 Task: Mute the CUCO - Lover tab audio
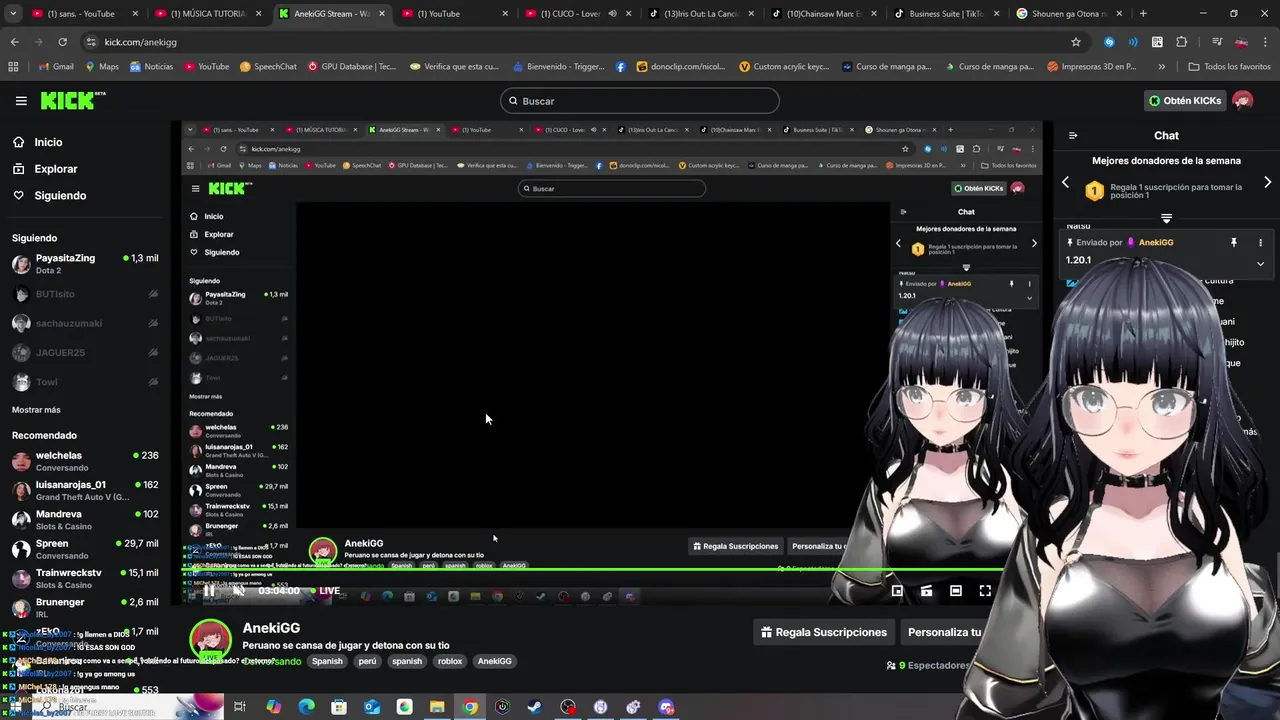pyautogui.click(x=613, y=14)
